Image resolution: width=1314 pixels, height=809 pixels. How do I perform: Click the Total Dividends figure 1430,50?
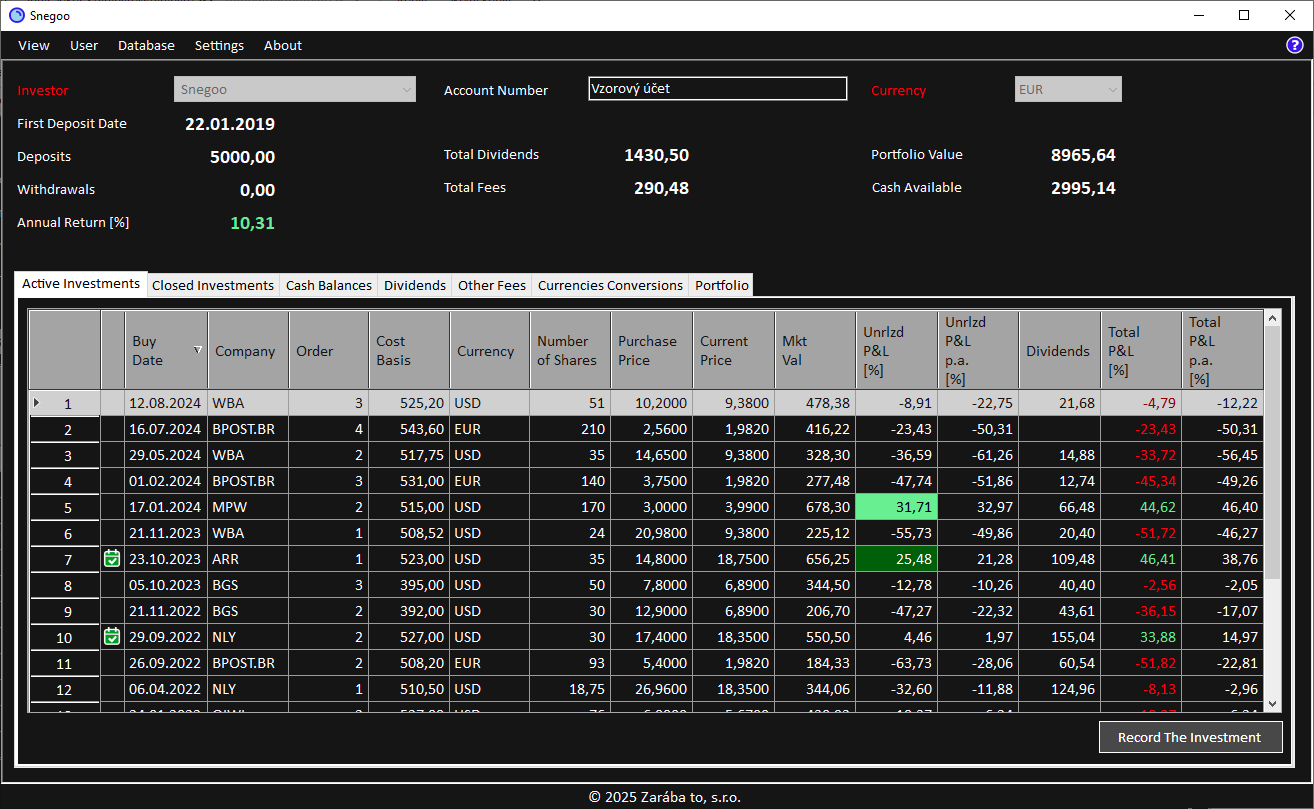point(656,155)
